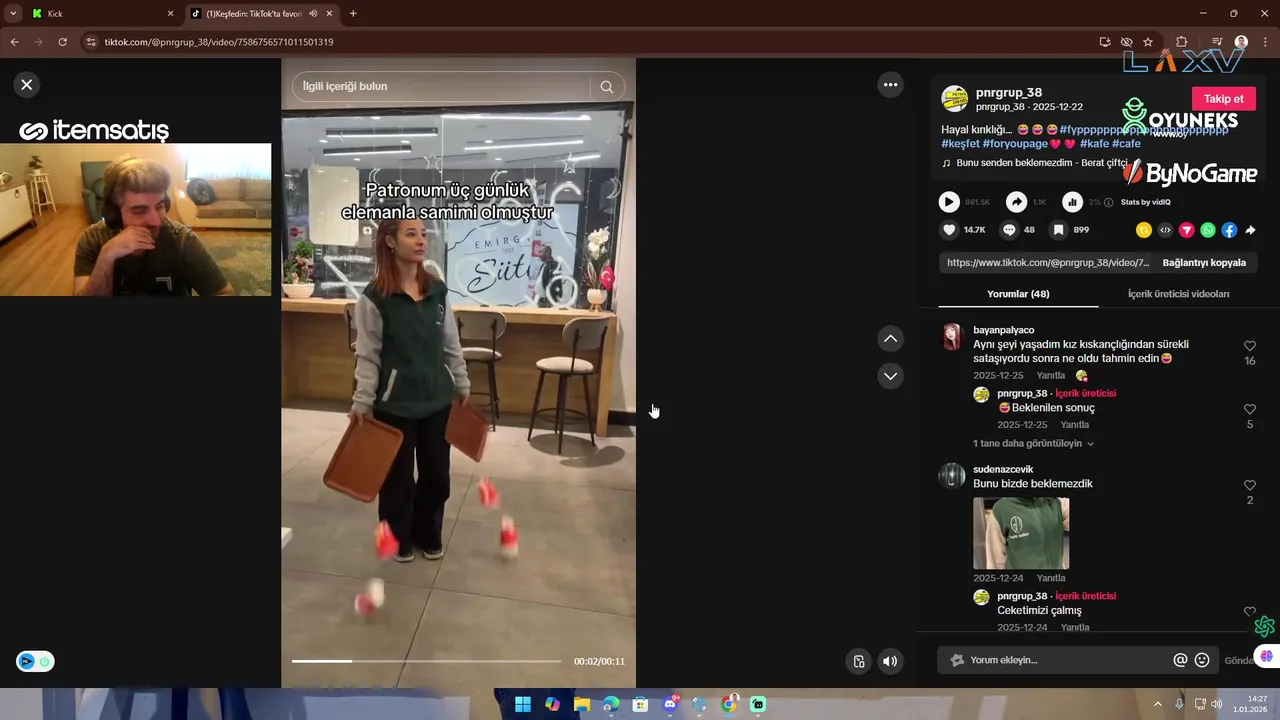Bookmark page with star icon
1280x720 pixels.
(x=1148, y=42)
